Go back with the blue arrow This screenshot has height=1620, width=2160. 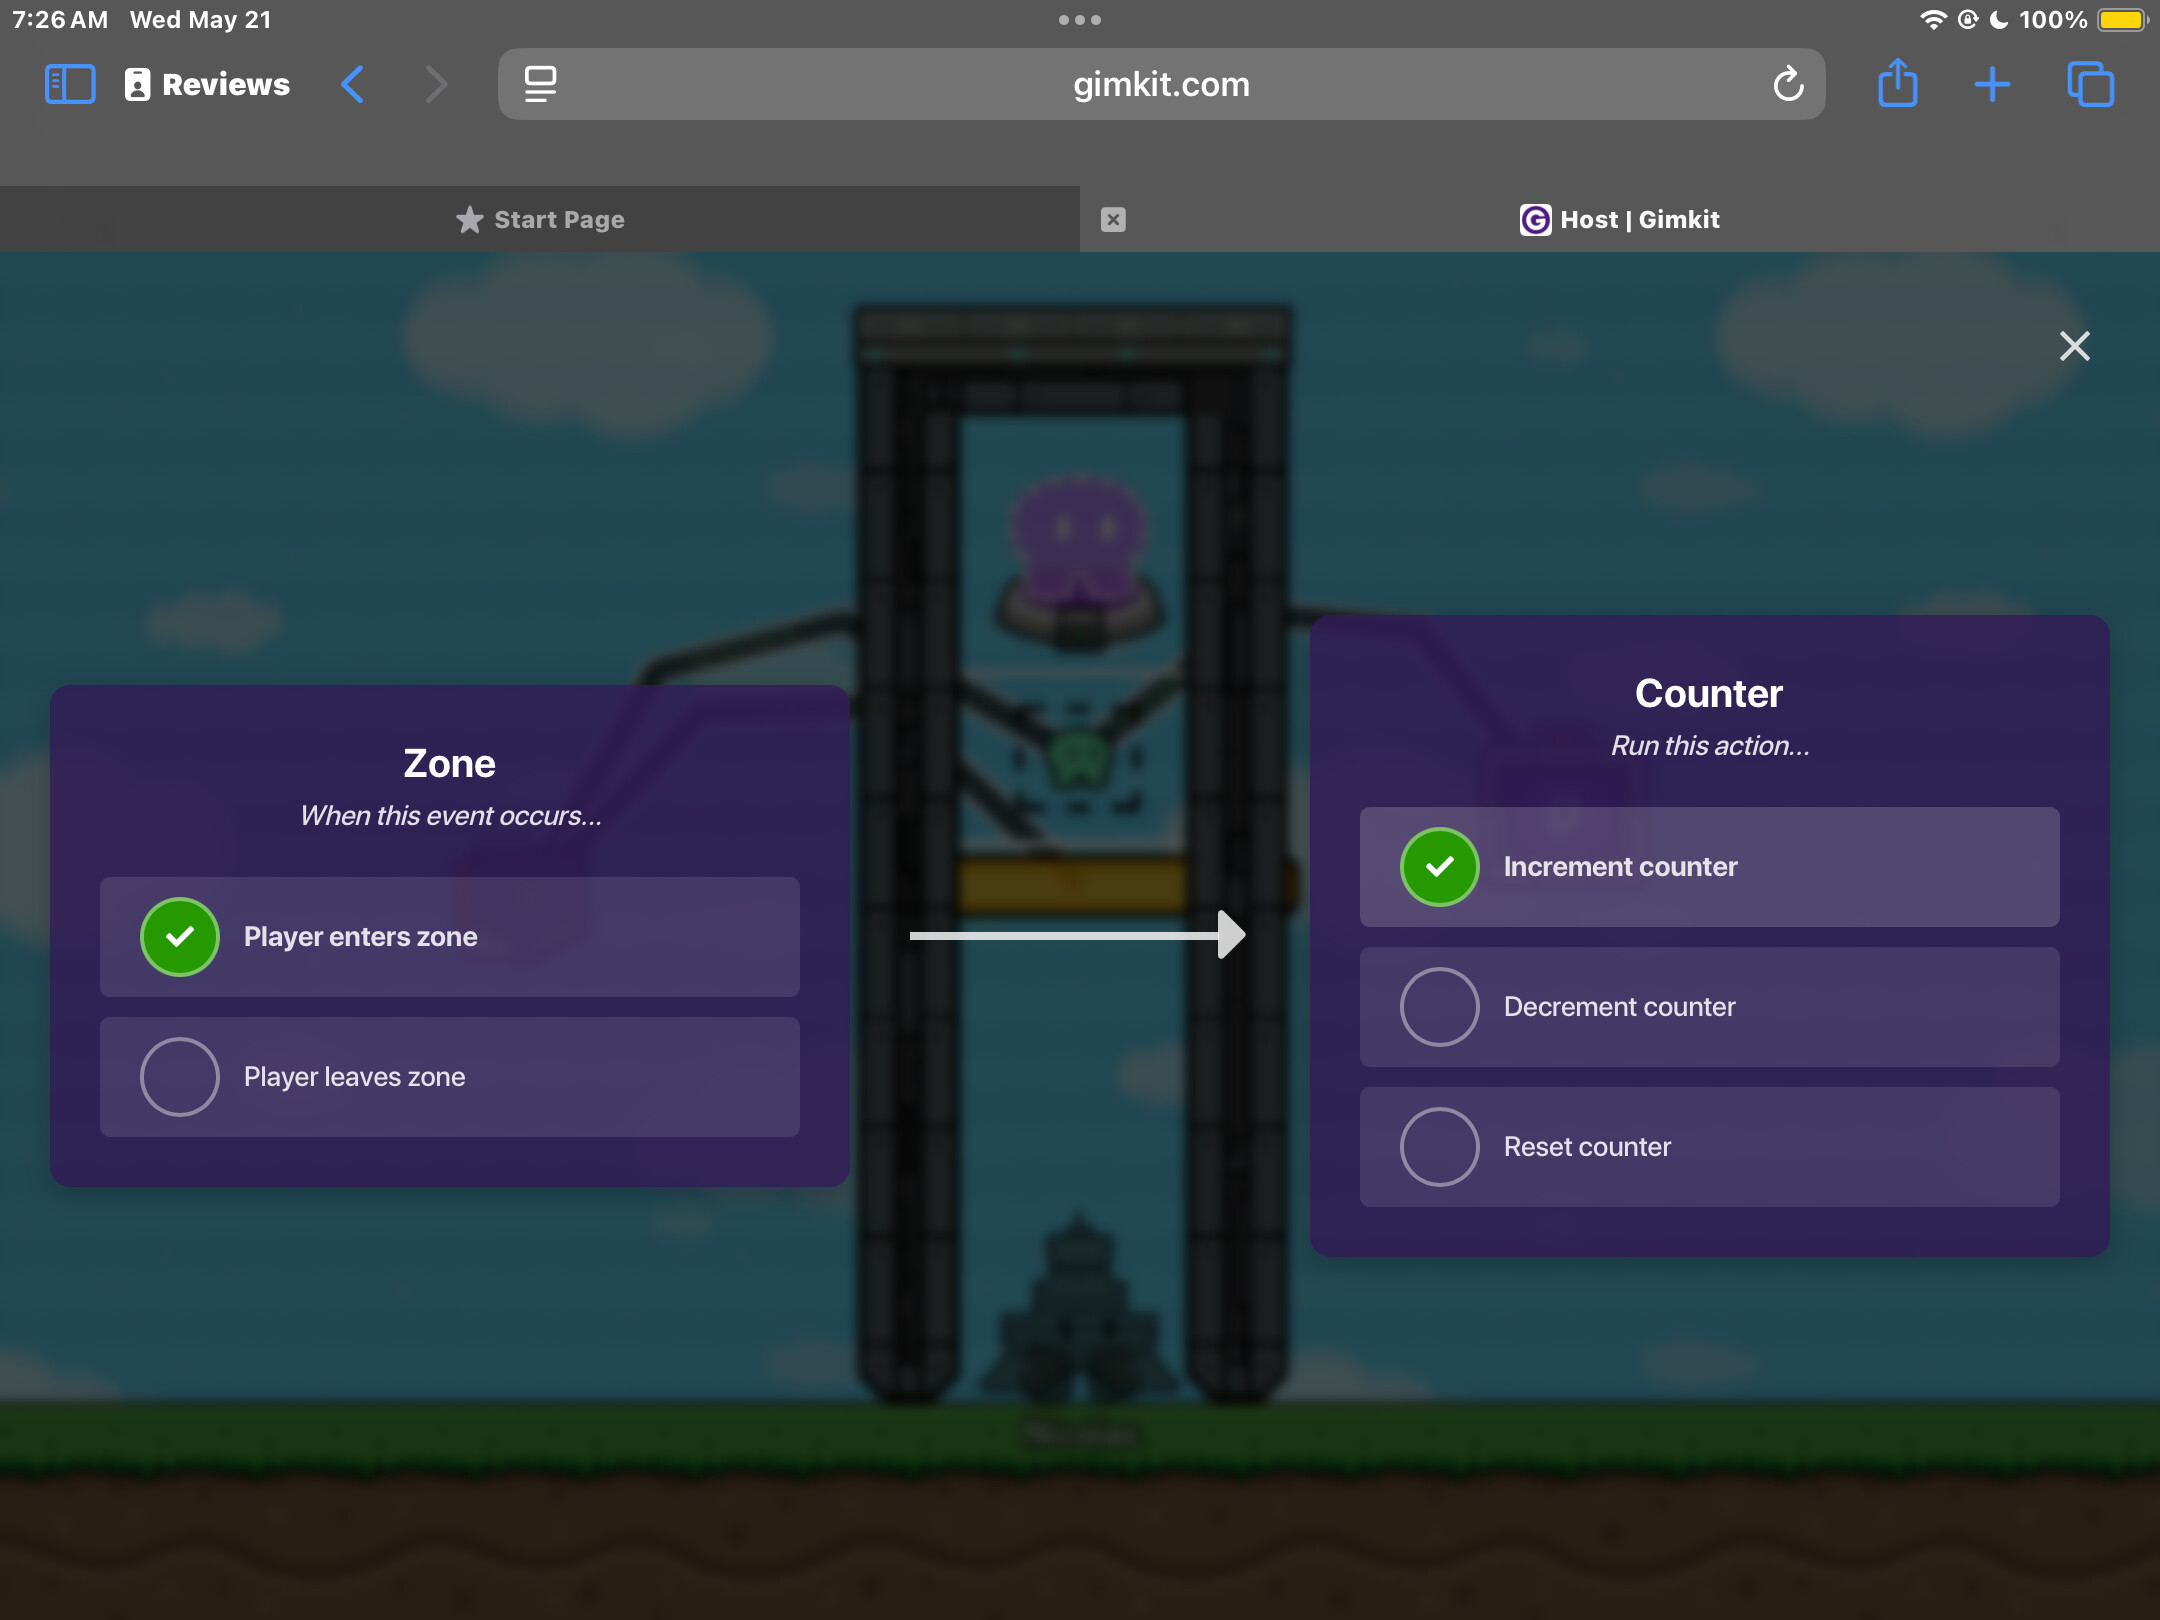click(x=353, y=84)
